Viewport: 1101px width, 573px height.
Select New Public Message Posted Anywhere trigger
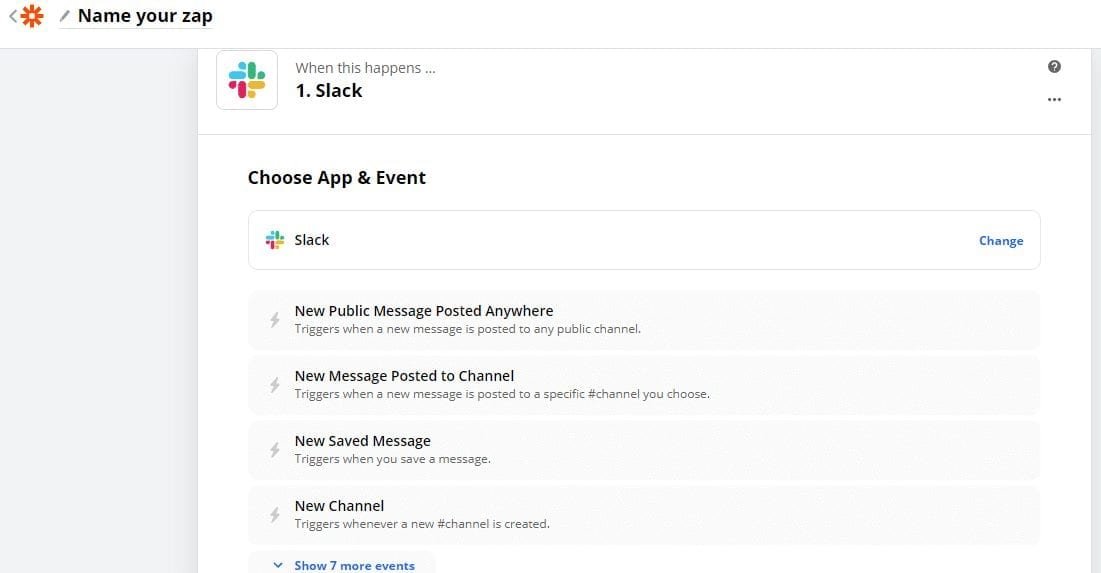(x=424, y=311)
